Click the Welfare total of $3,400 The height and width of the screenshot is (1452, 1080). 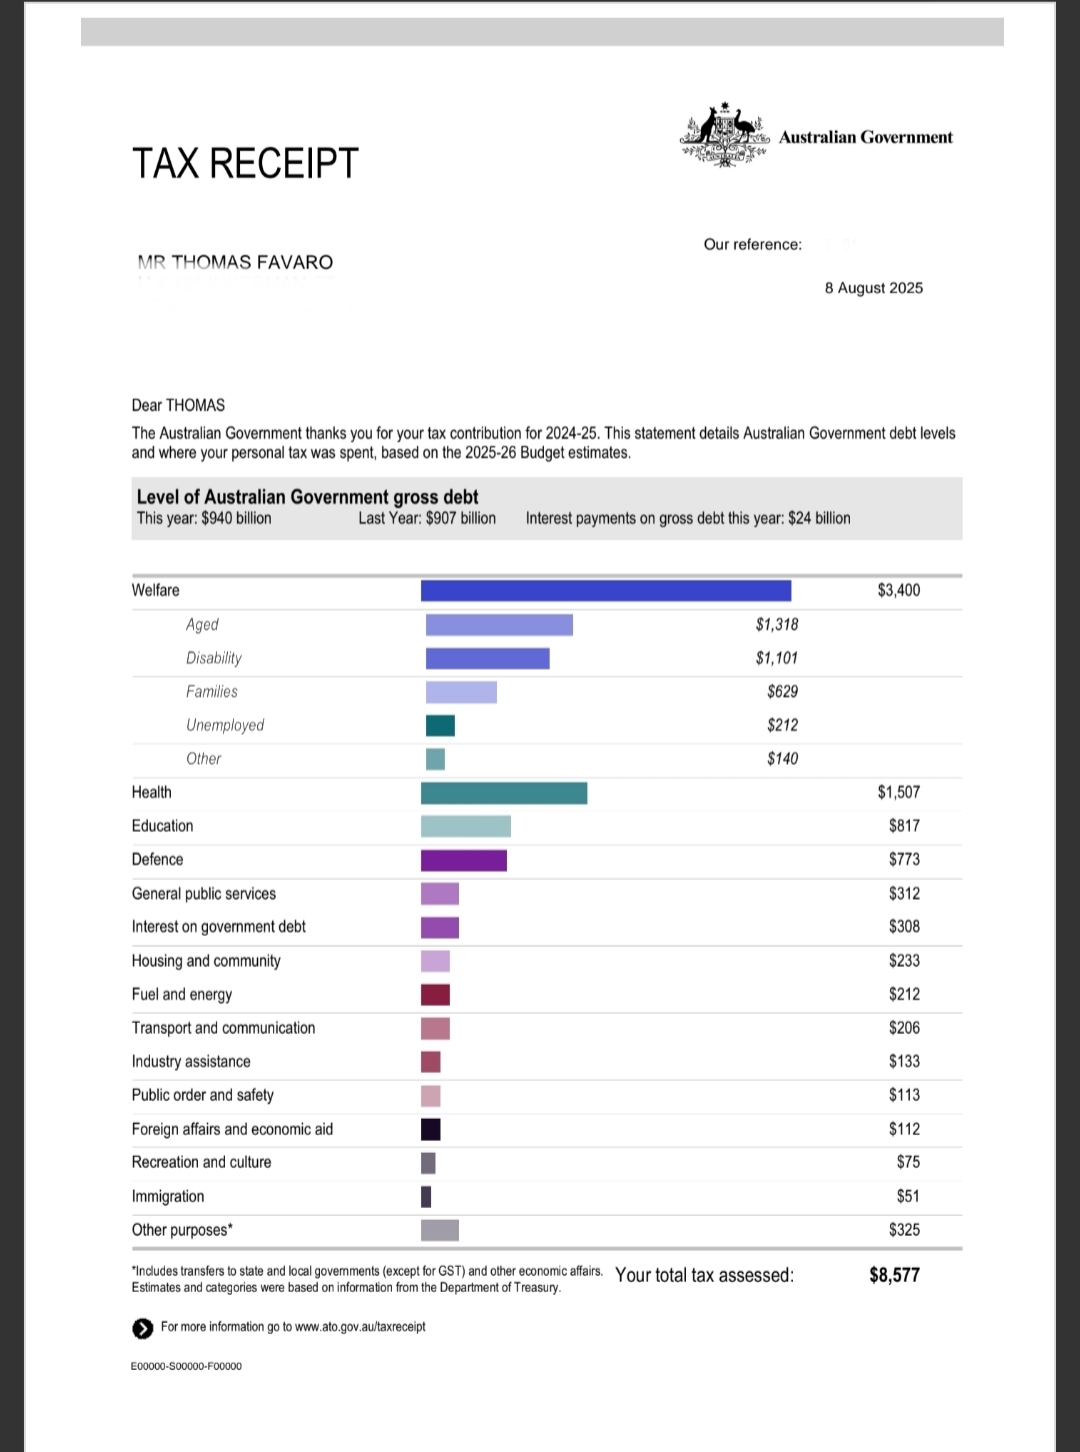898,590
